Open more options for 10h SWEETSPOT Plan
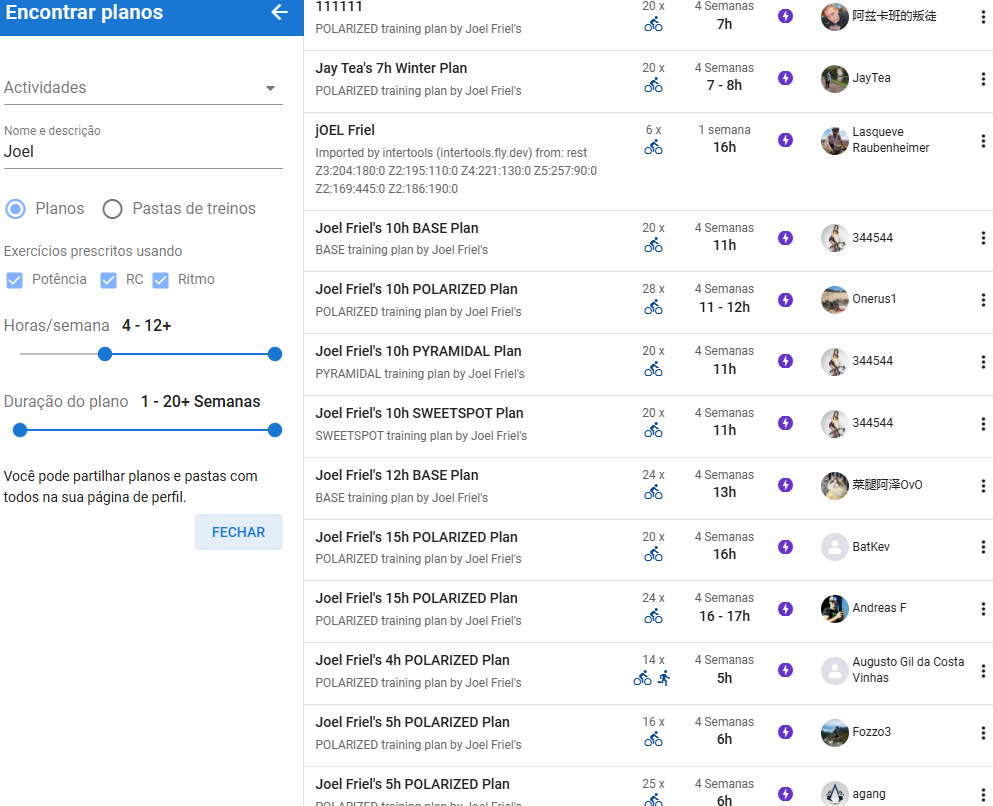 pyautogui.click(x=983, y=424)
